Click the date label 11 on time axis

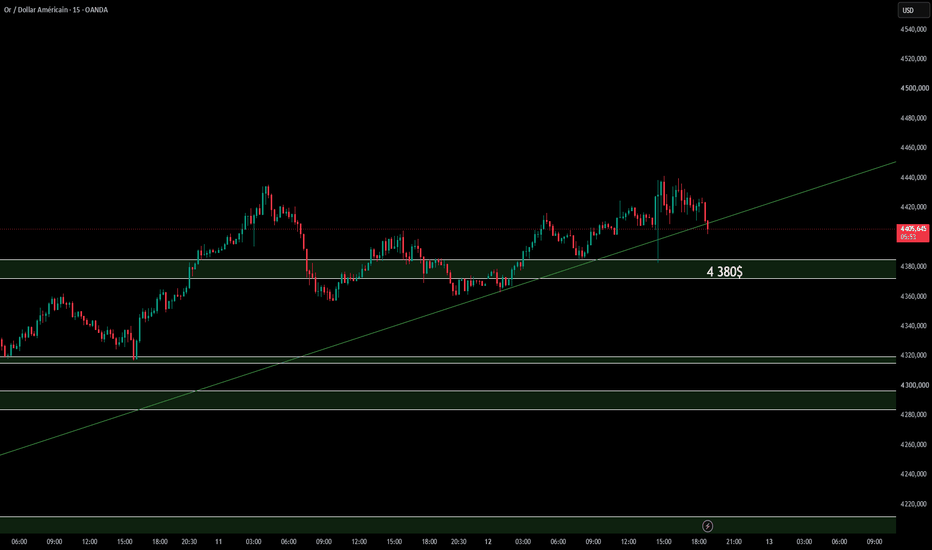[218, 542]
